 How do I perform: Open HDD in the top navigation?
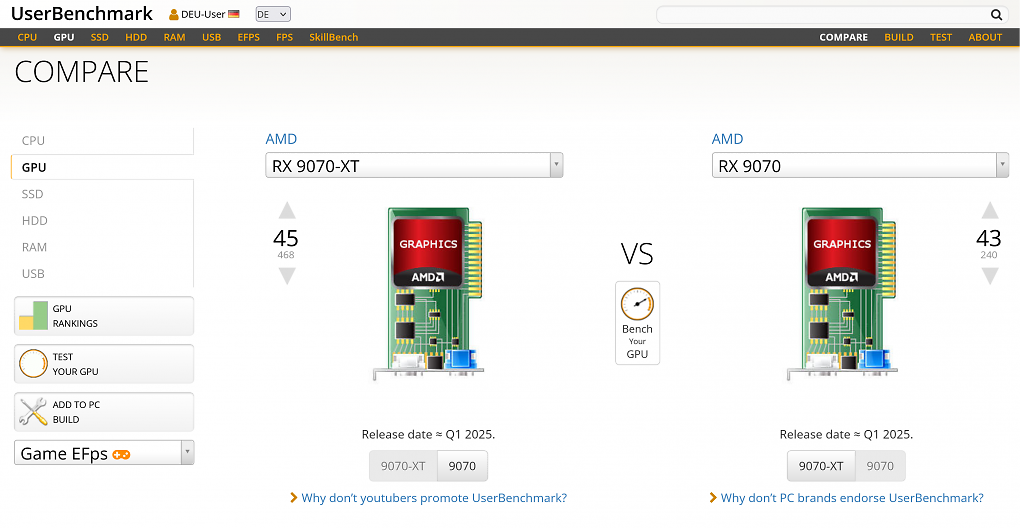click(x=136, y=38)
